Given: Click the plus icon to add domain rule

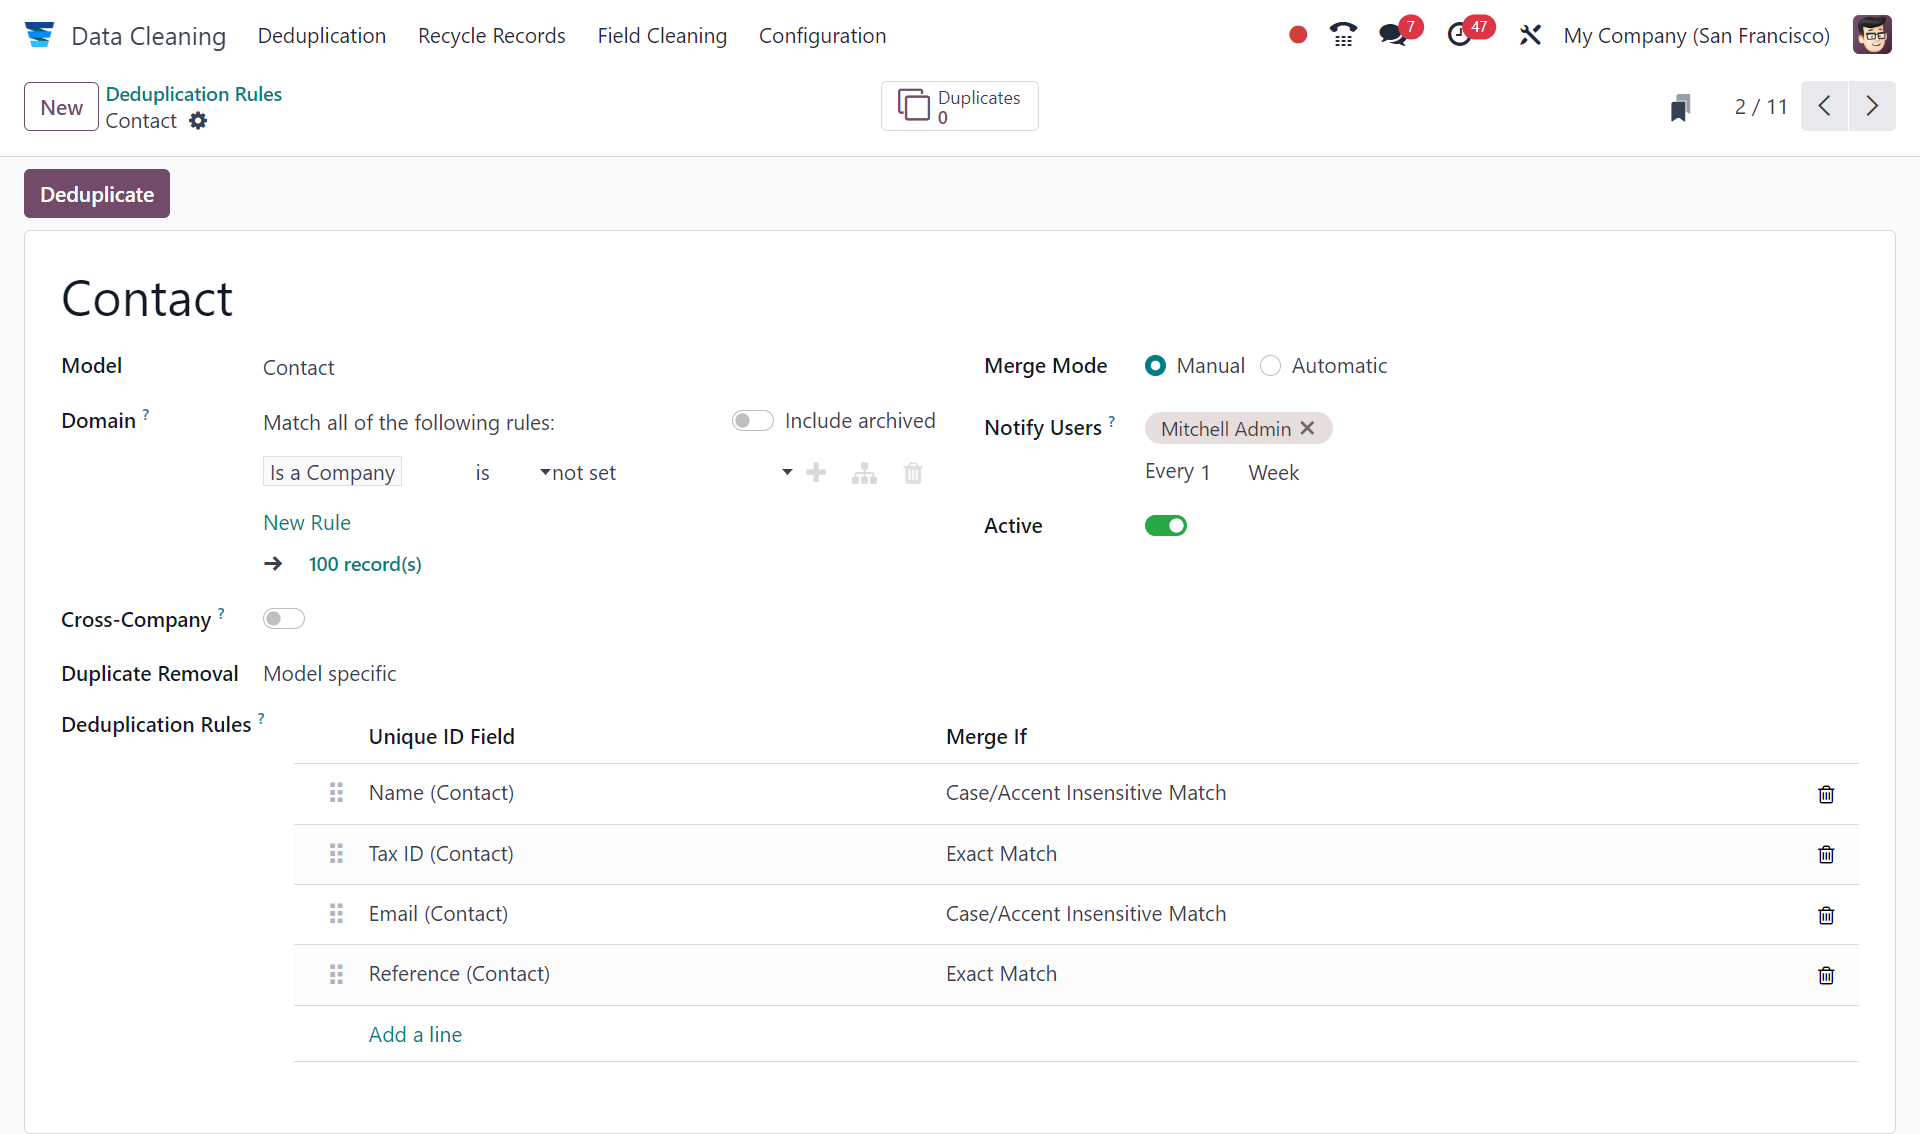Looking at the screenshot, I should pyautogui.click(x=816, y=473).
